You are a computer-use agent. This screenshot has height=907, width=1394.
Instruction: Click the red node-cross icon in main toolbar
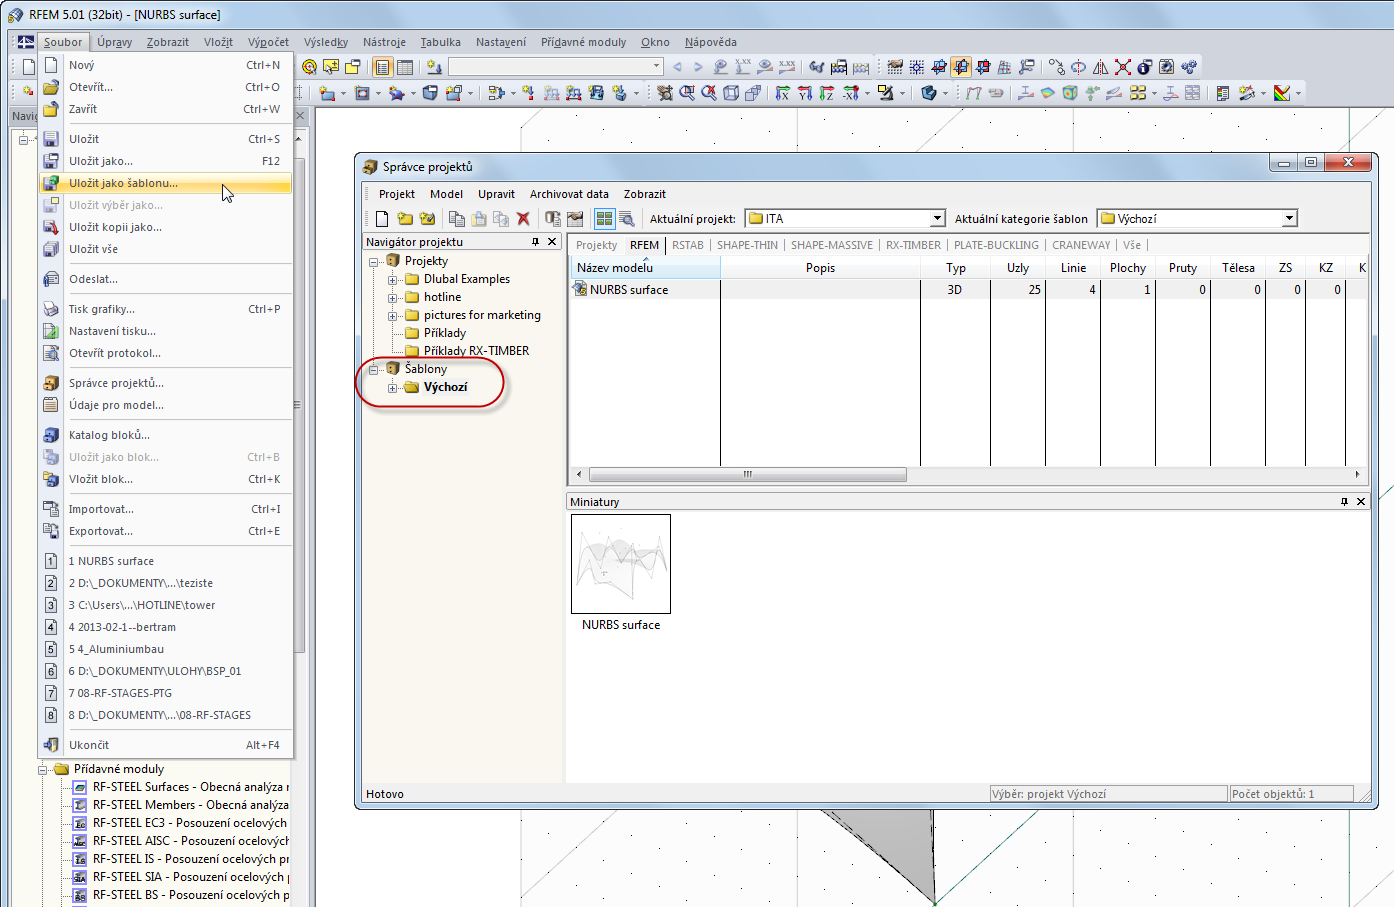(x=1122, y=67)
